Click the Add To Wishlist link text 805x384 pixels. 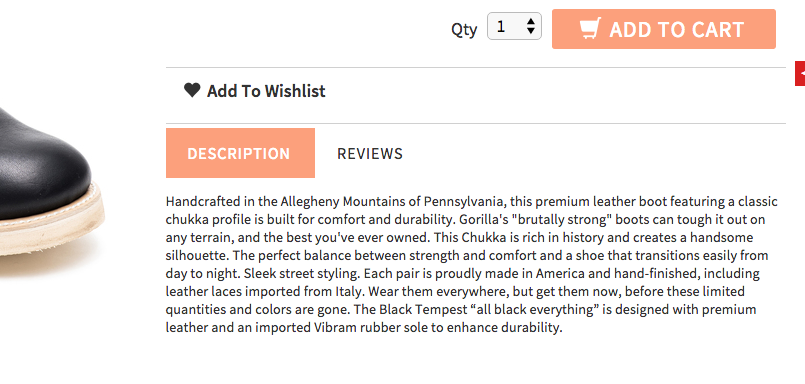(266, 91)
